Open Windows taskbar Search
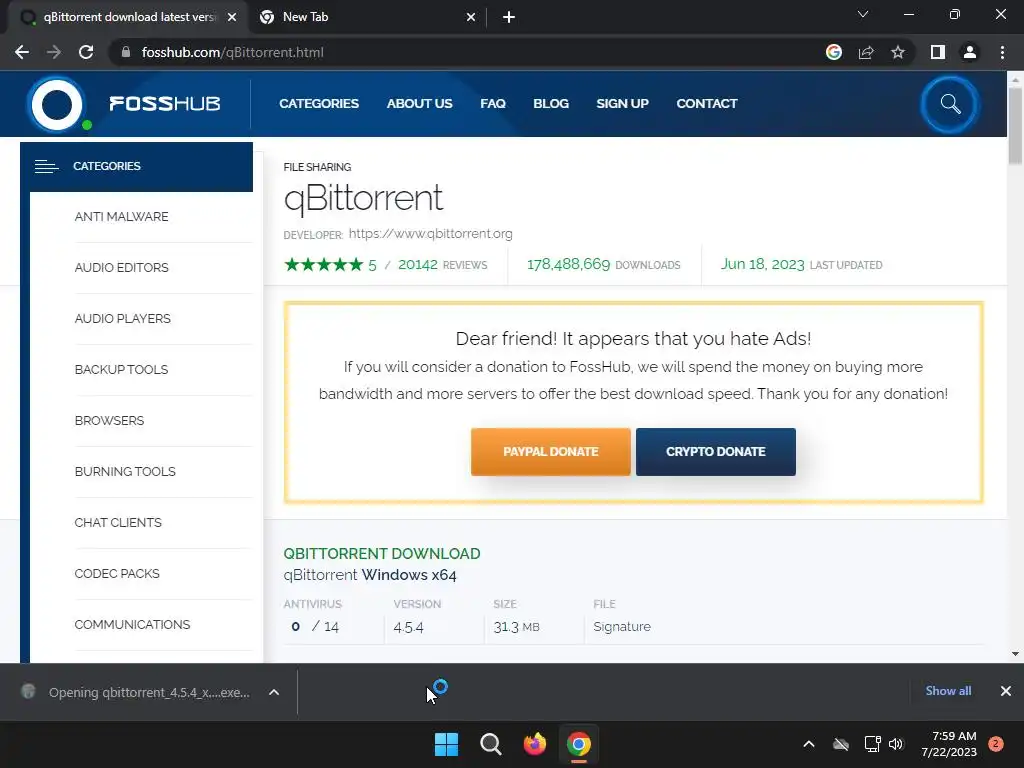This screenshot has height=768, width=1024. click(490, 744)
